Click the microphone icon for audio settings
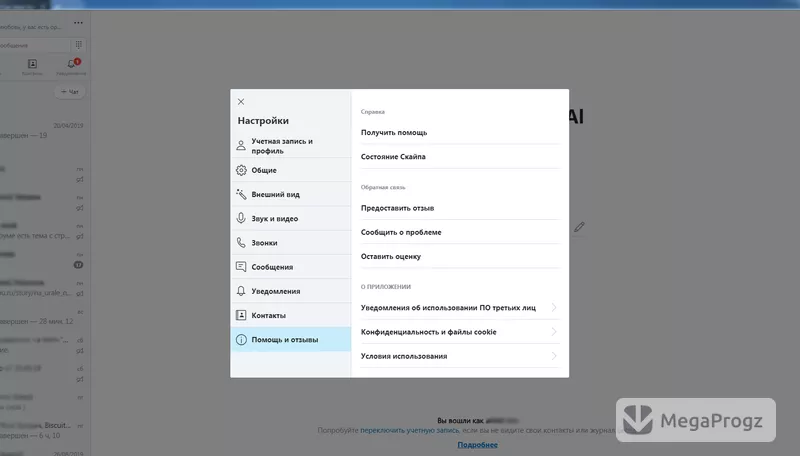Image resolution: width=800 pixels, height=456 pixels. point(241,218)
